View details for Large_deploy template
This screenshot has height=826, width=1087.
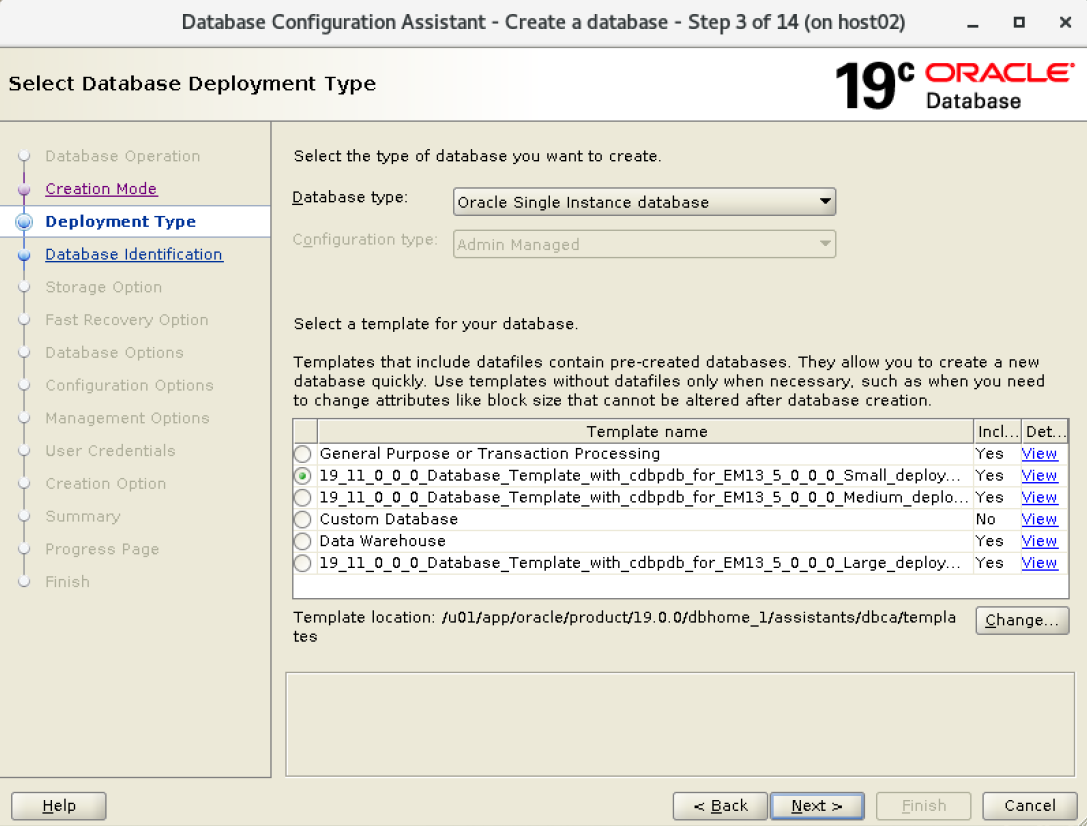coord(1038,563)
